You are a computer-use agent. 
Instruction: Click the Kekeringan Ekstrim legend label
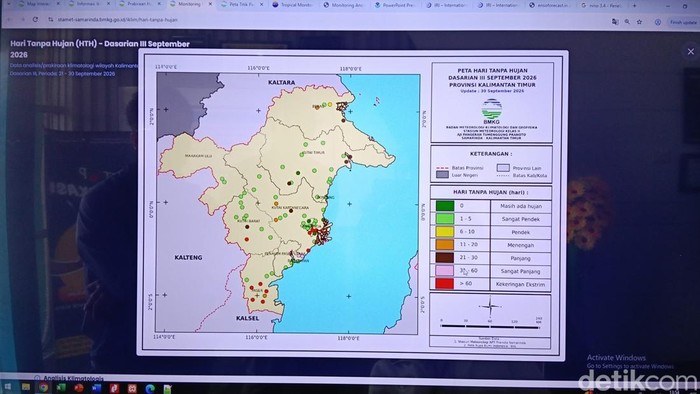(520, 284)
